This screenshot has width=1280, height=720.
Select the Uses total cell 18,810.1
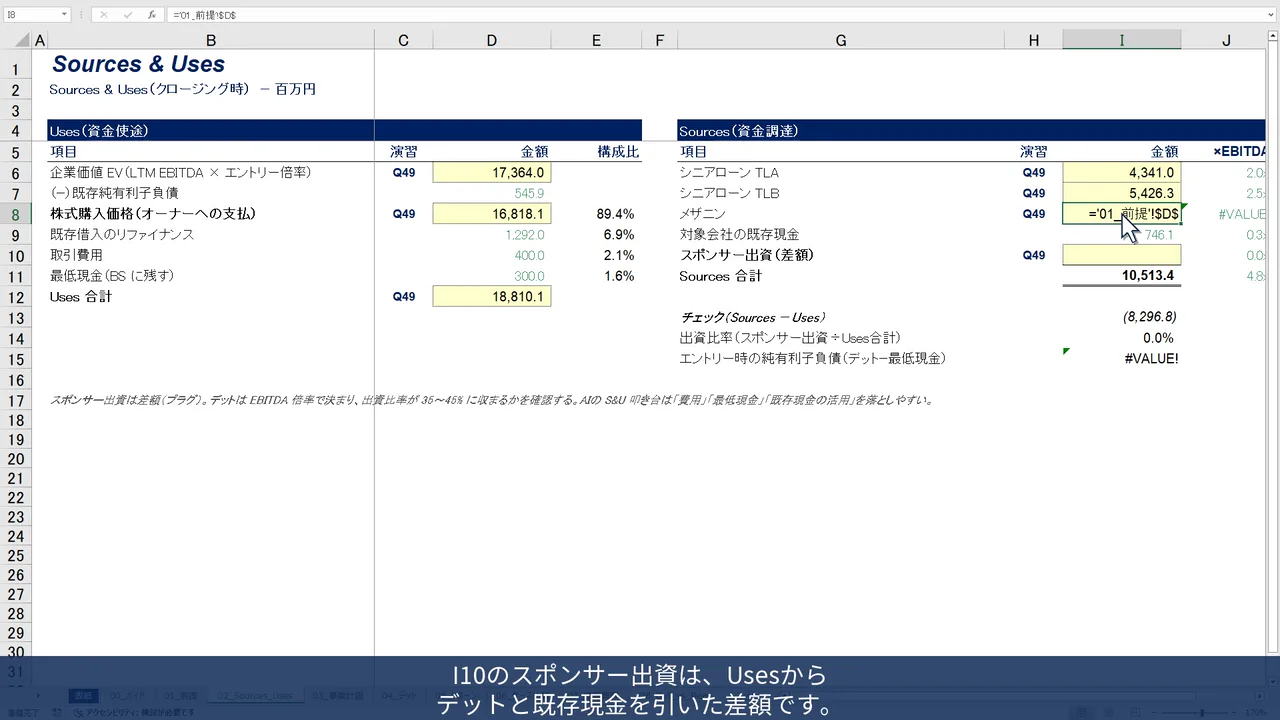click(492, 297)
